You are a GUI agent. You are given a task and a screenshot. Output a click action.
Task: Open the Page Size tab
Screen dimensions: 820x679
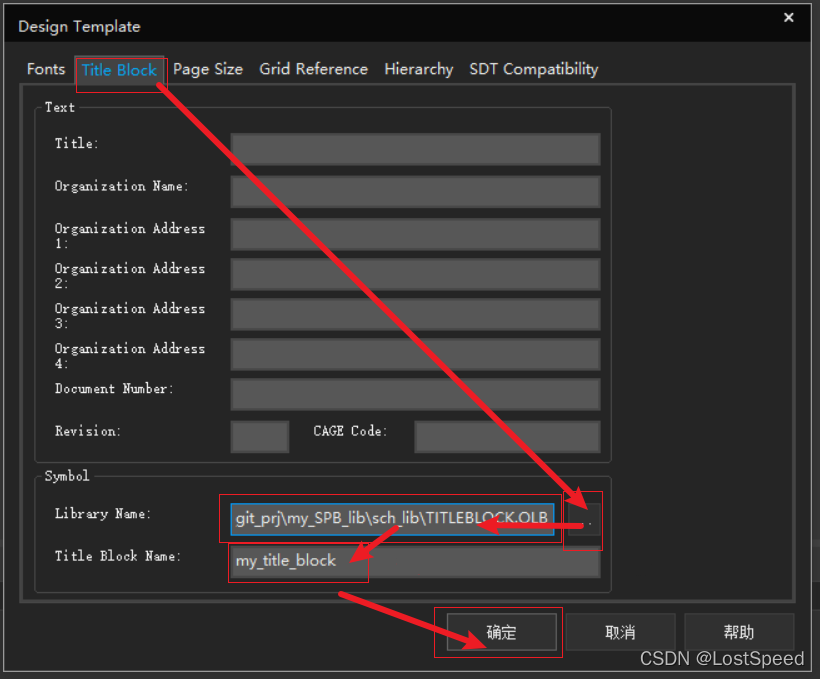[x=208, y=69]
